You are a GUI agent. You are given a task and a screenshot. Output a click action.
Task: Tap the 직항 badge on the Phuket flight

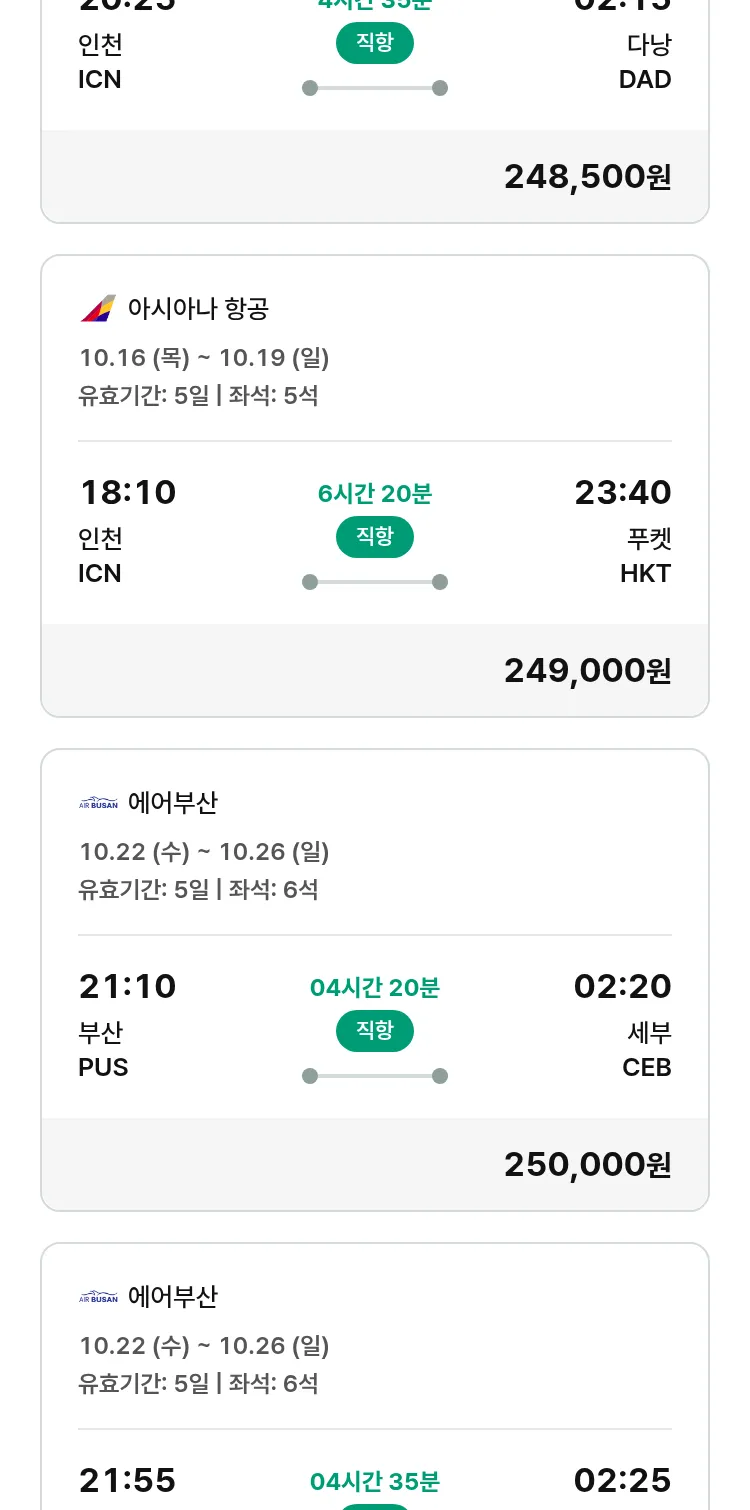pos(375,537)
